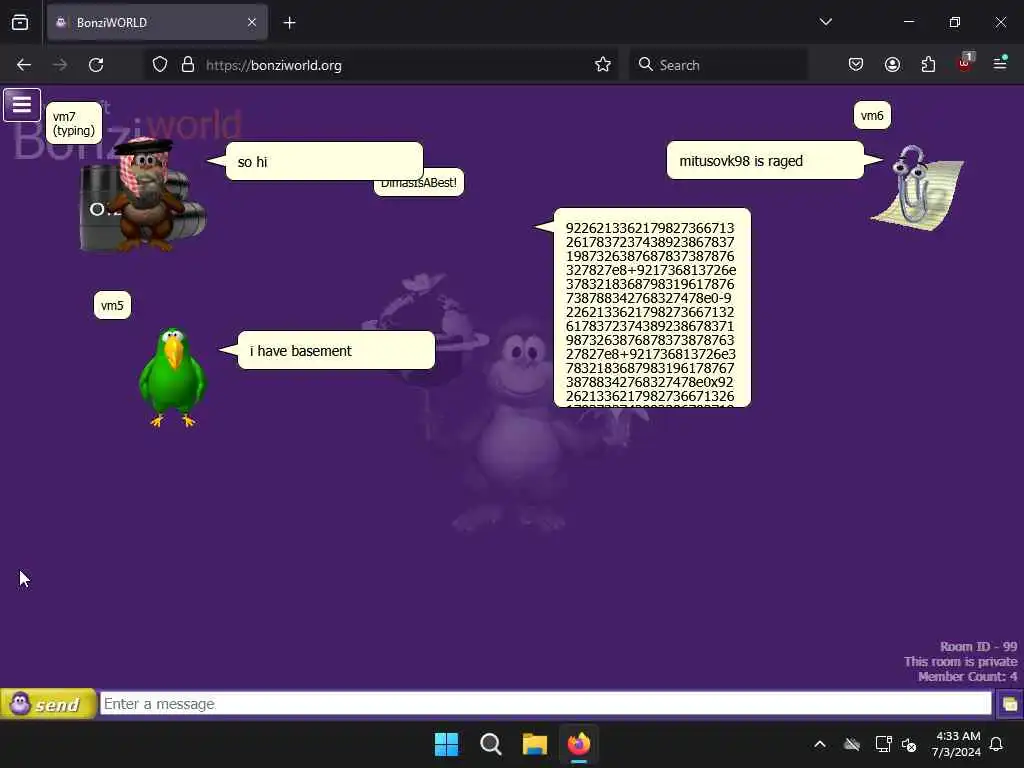1024x768 pixels.
Task: Click the DimasIsABest! name tag
Action: pyautogui.click(x=419, y=185)
